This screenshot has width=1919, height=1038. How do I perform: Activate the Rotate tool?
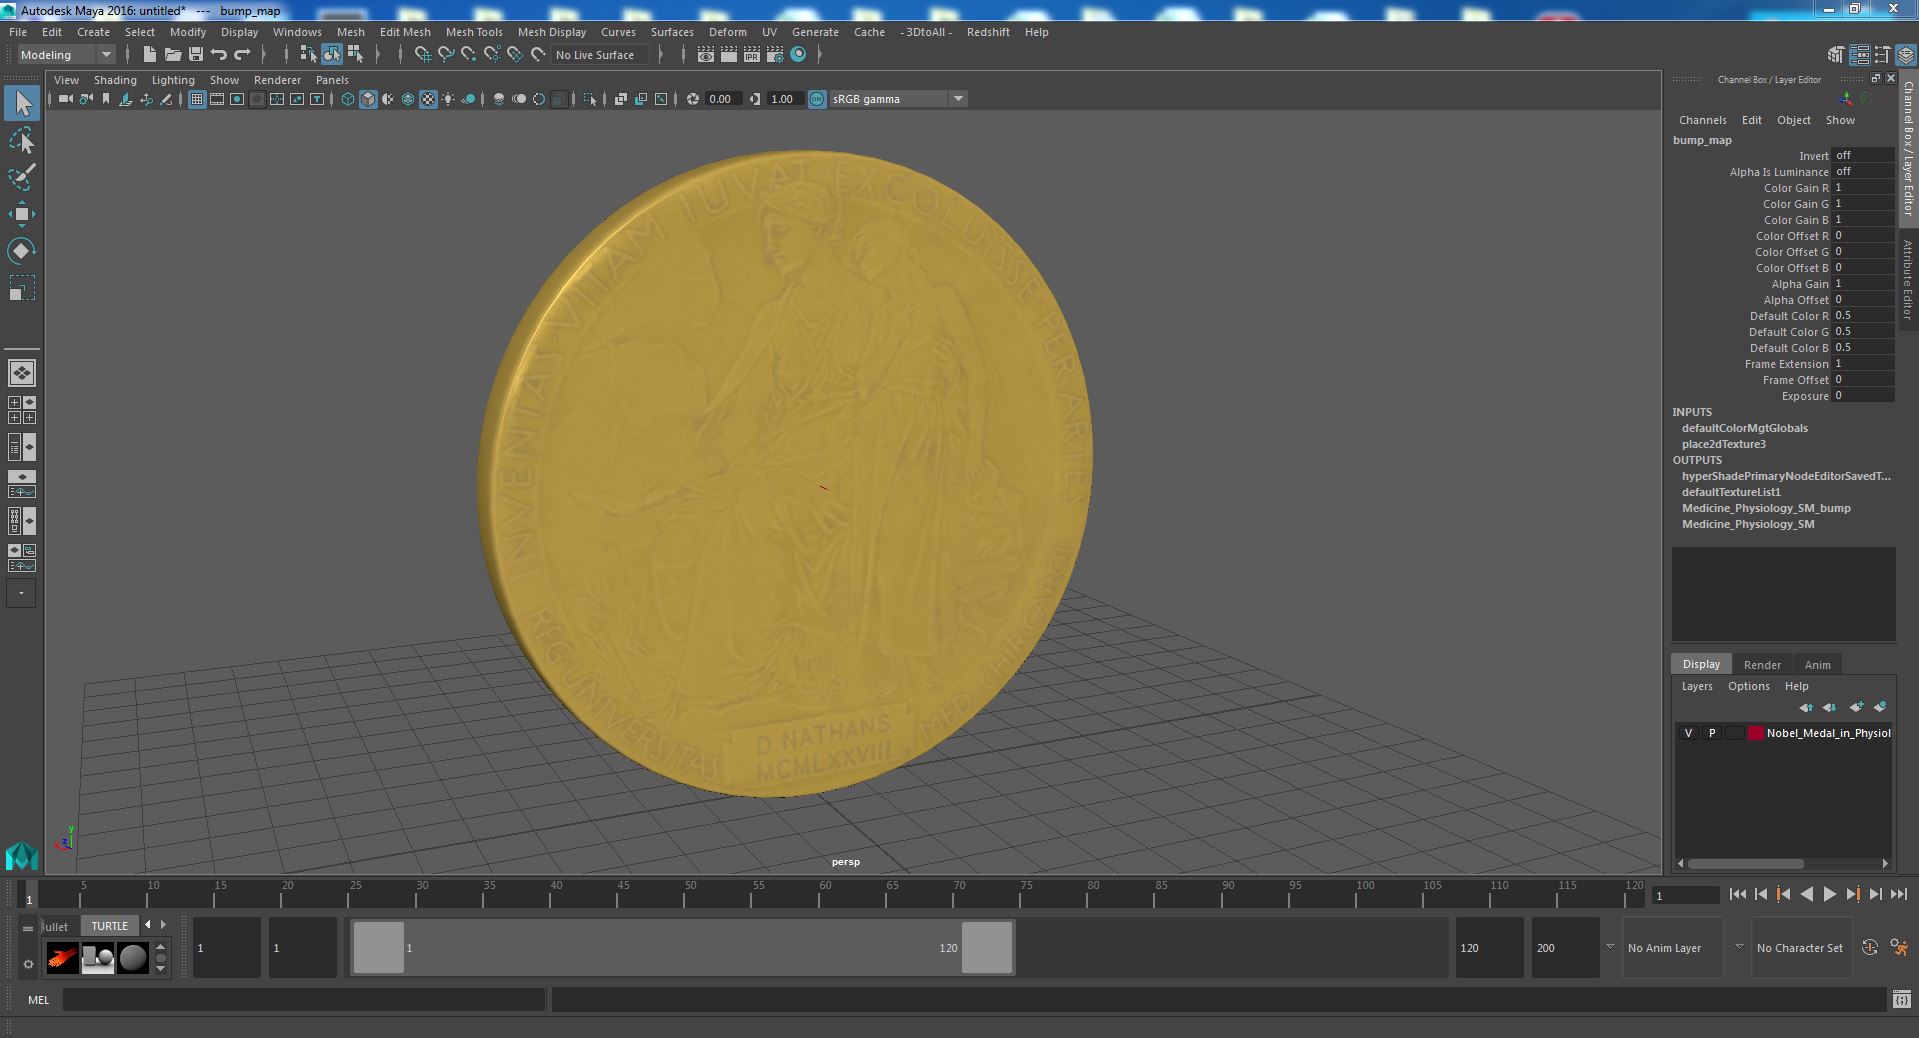22,251
